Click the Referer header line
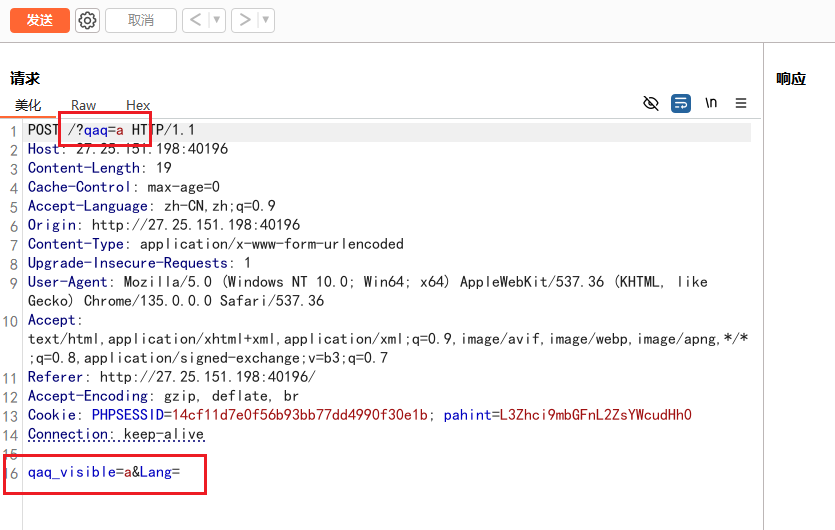The image size is (835, 530). pyautogui.click(x=171, y=377)
